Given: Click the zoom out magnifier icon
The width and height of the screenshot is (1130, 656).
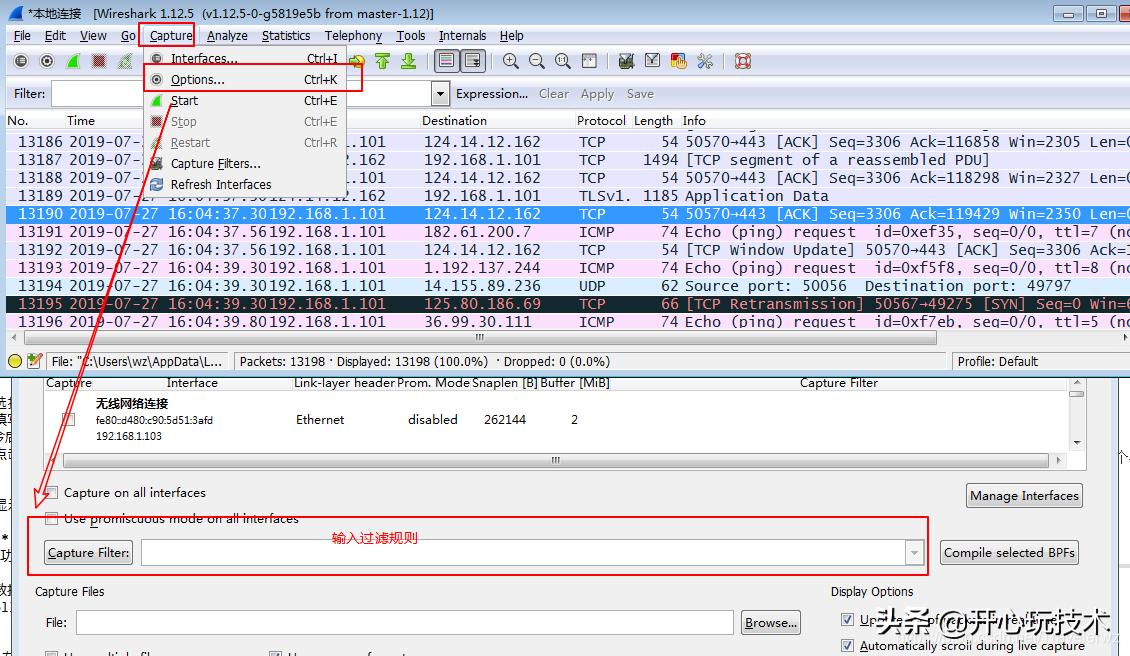Looking at the screenshot, I should (x=537, y=61).
